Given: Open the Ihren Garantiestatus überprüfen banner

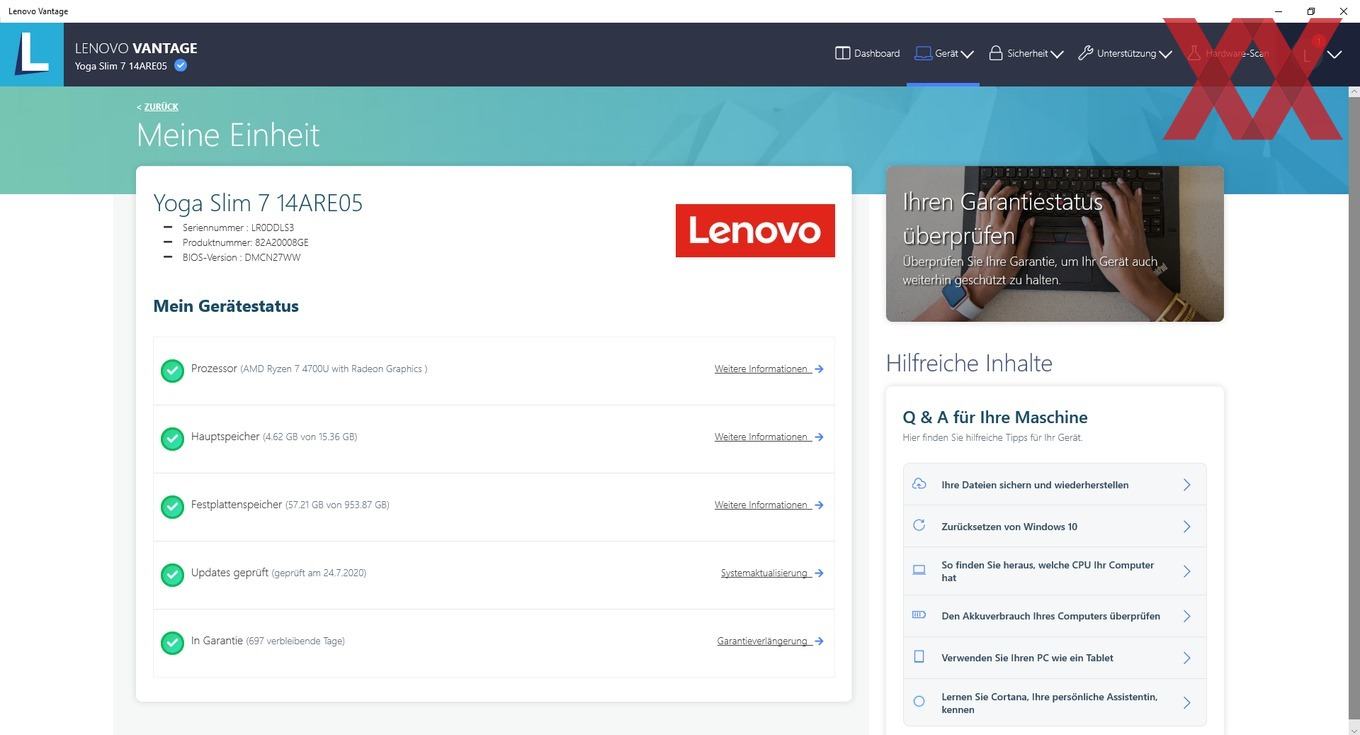Looking at the screenshot, I should tap(1055, 244).
